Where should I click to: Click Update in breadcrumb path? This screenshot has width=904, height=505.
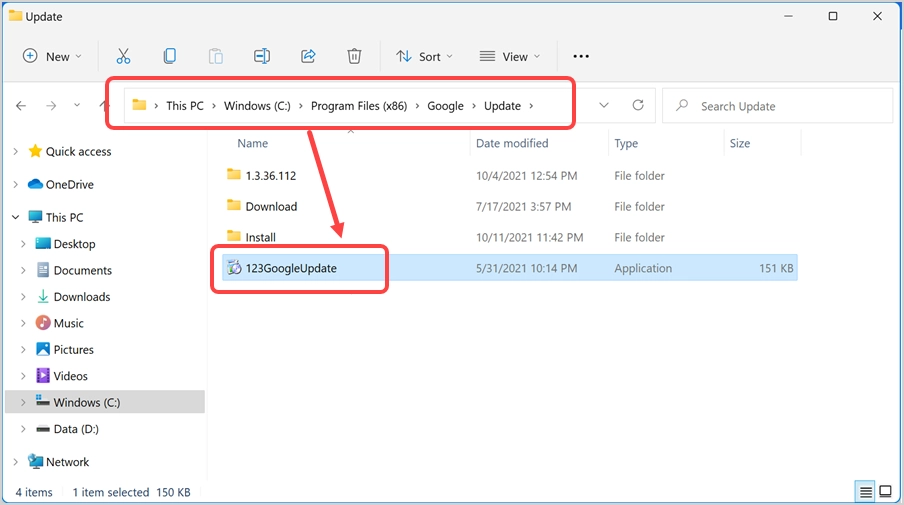[502, 105]
